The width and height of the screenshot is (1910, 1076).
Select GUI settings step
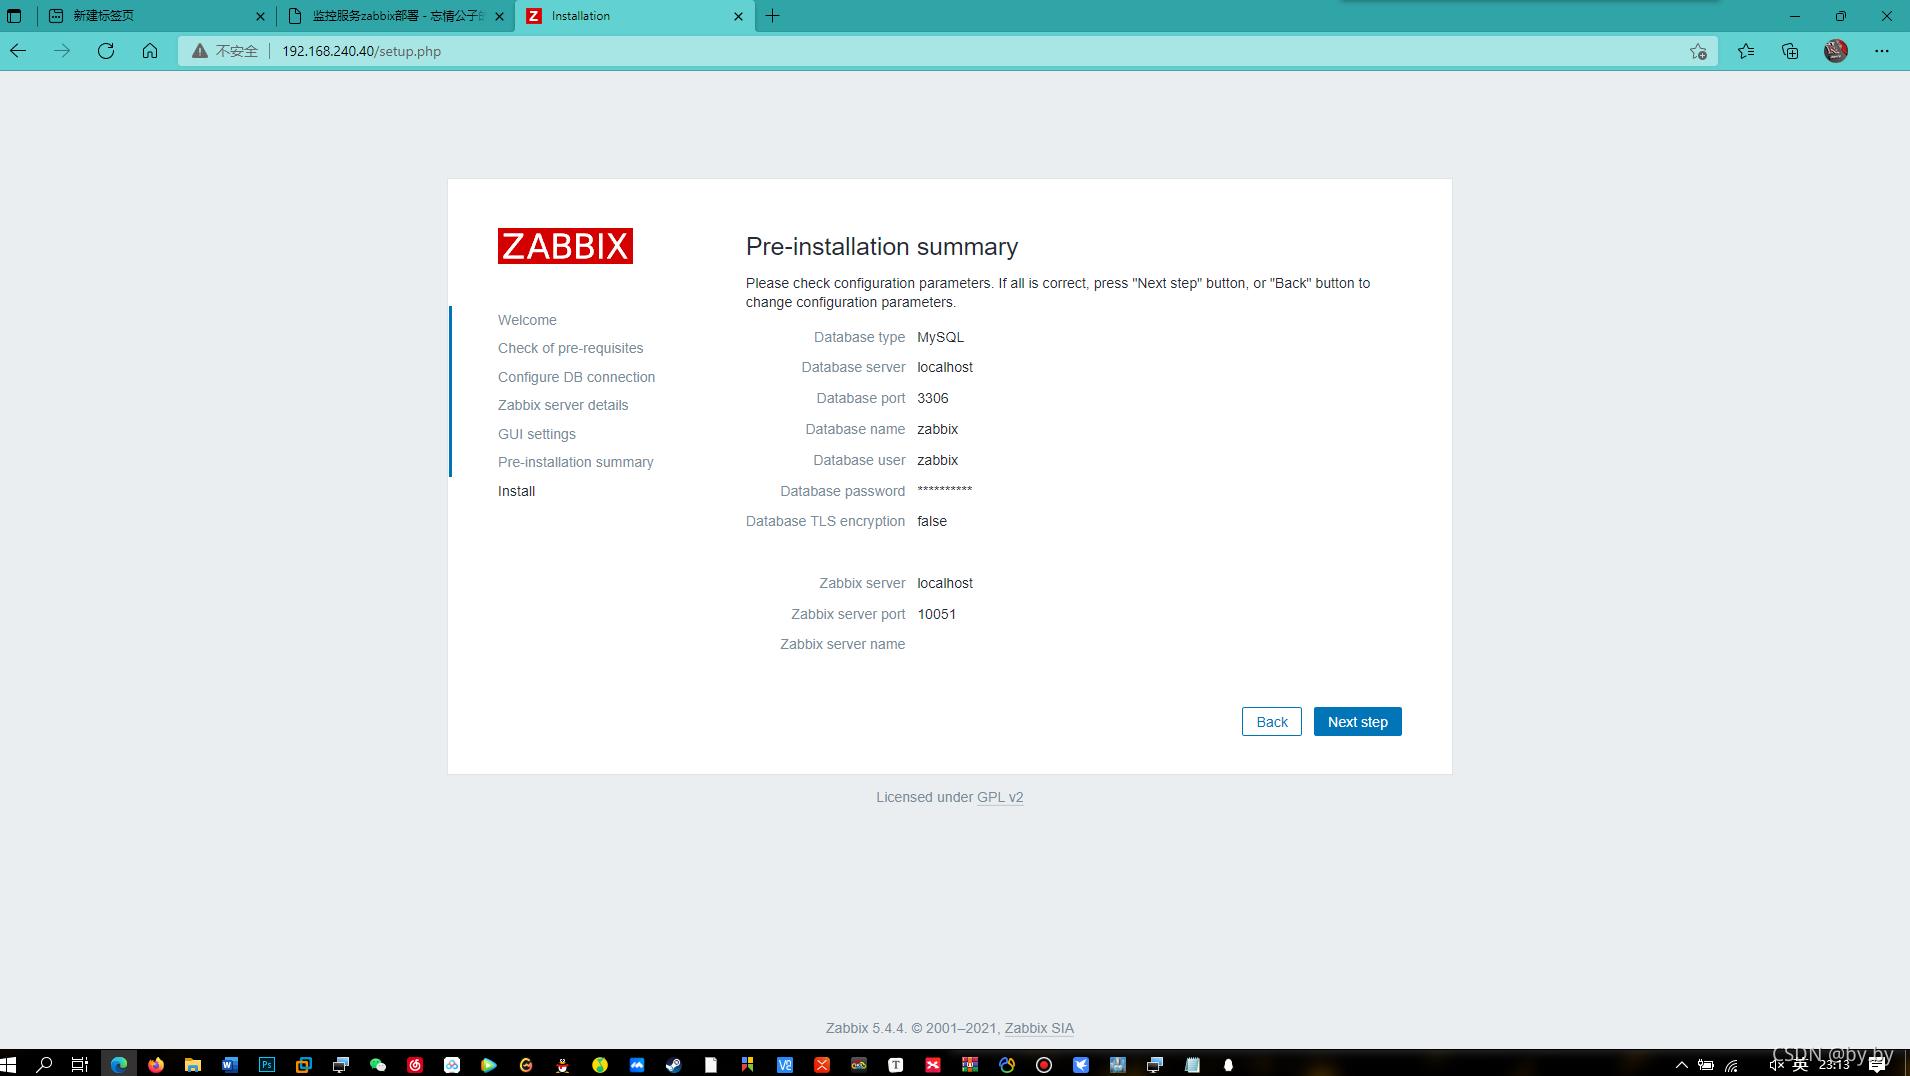(537, 434)
